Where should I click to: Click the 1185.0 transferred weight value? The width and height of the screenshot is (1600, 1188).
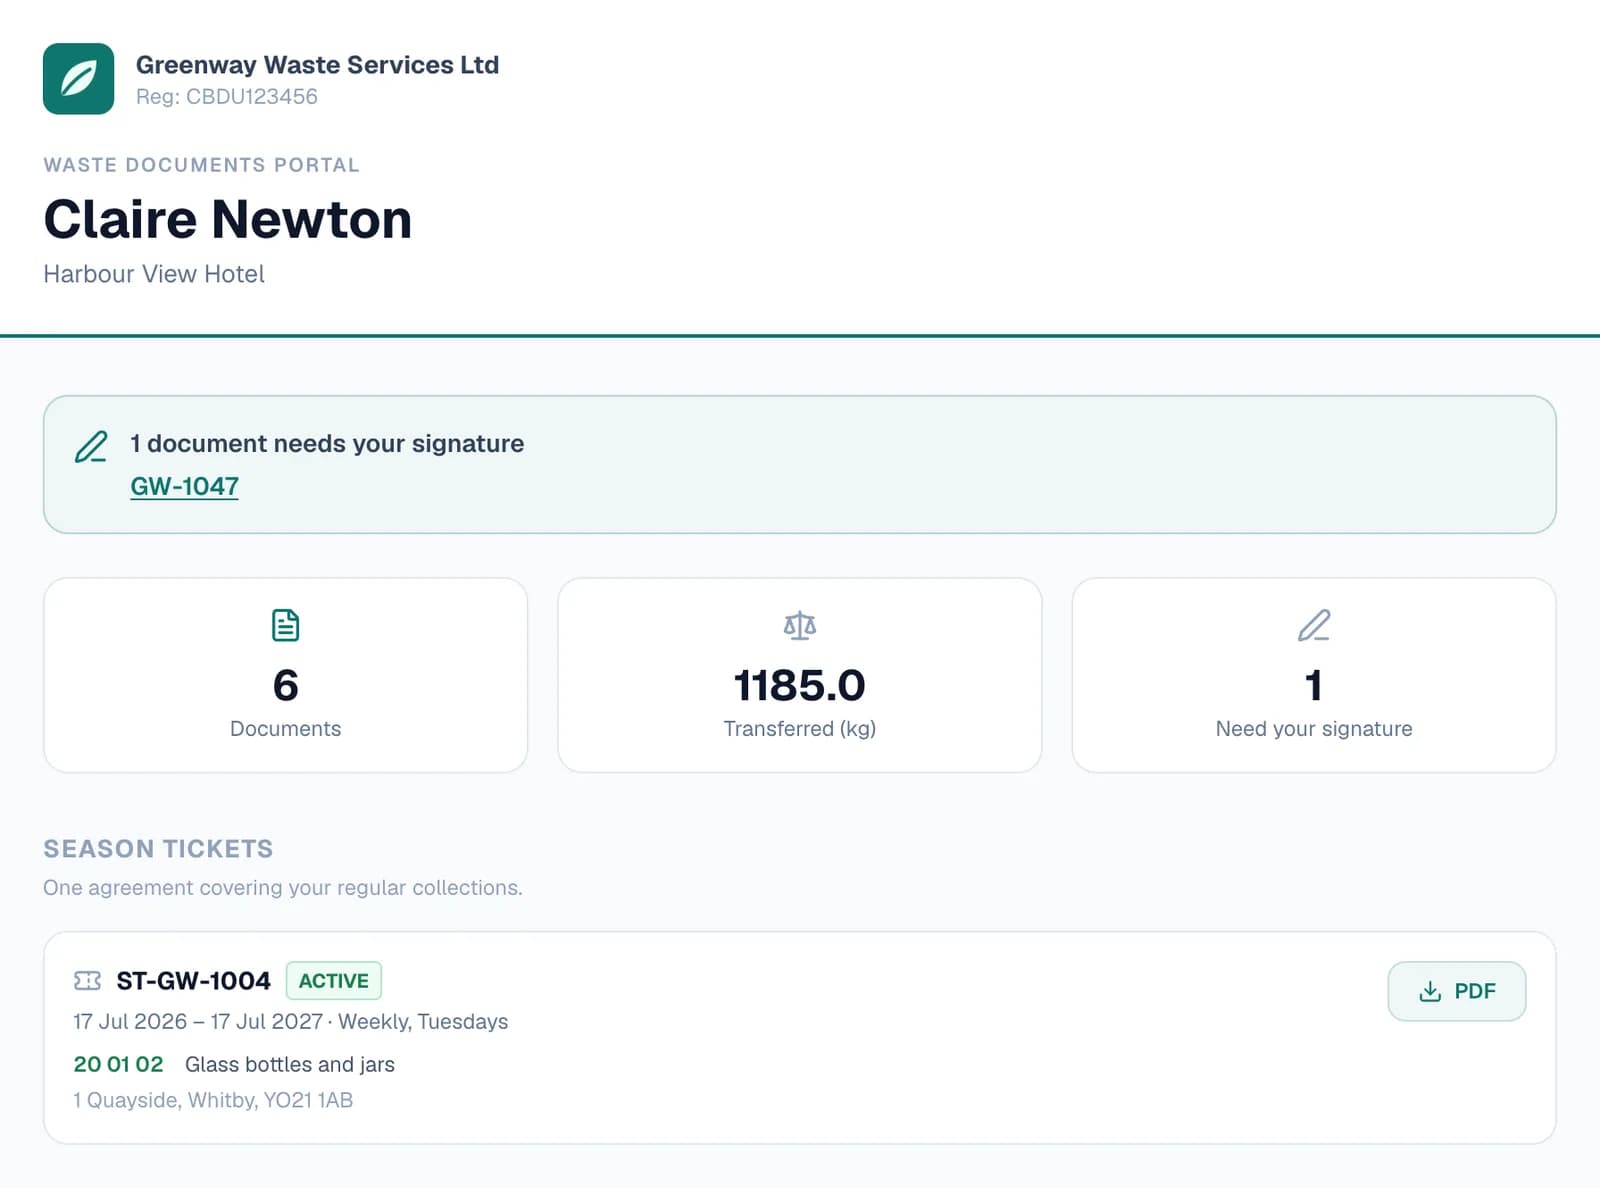point(800,685)
